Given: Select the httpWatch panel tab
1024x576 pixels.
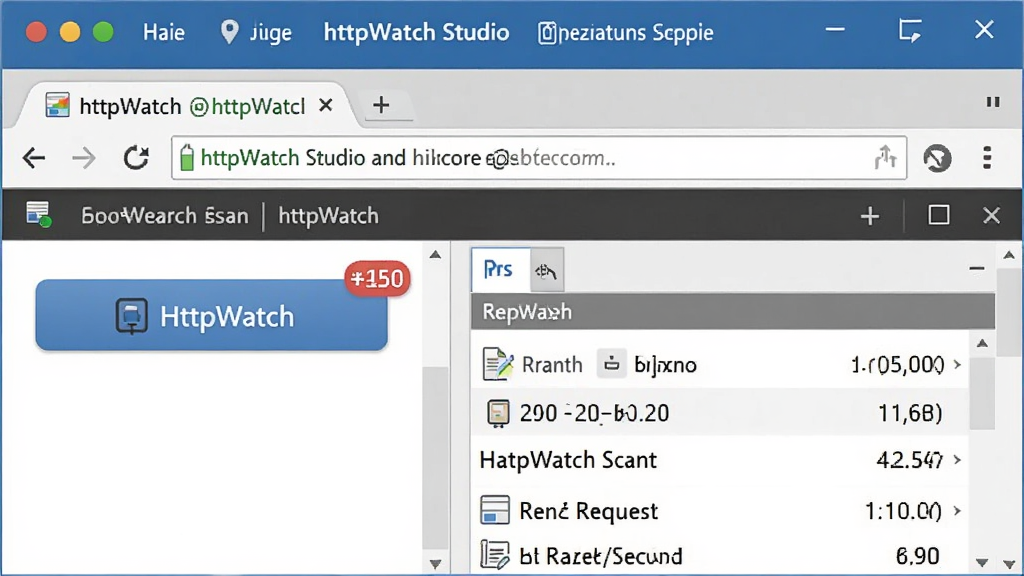Looking at the screenshot, I should pos(328,216).
